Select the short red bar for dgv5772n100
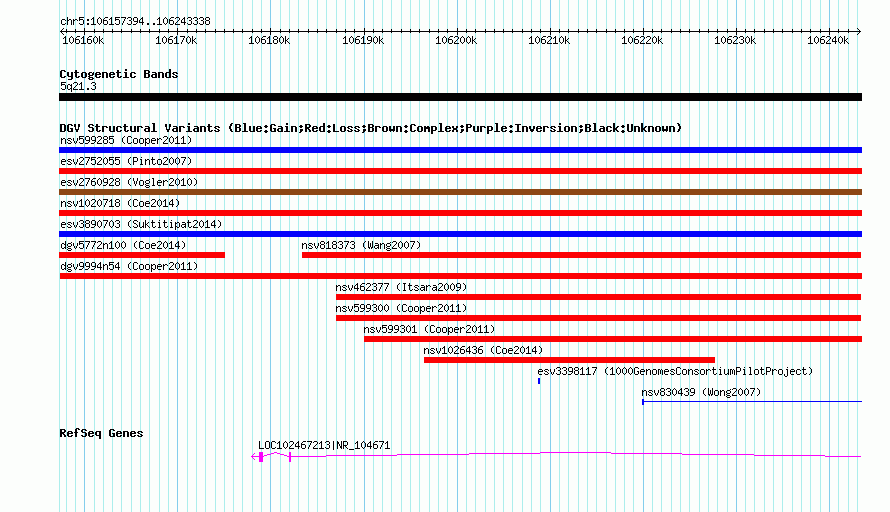890x512 pixels. [142, 255]
